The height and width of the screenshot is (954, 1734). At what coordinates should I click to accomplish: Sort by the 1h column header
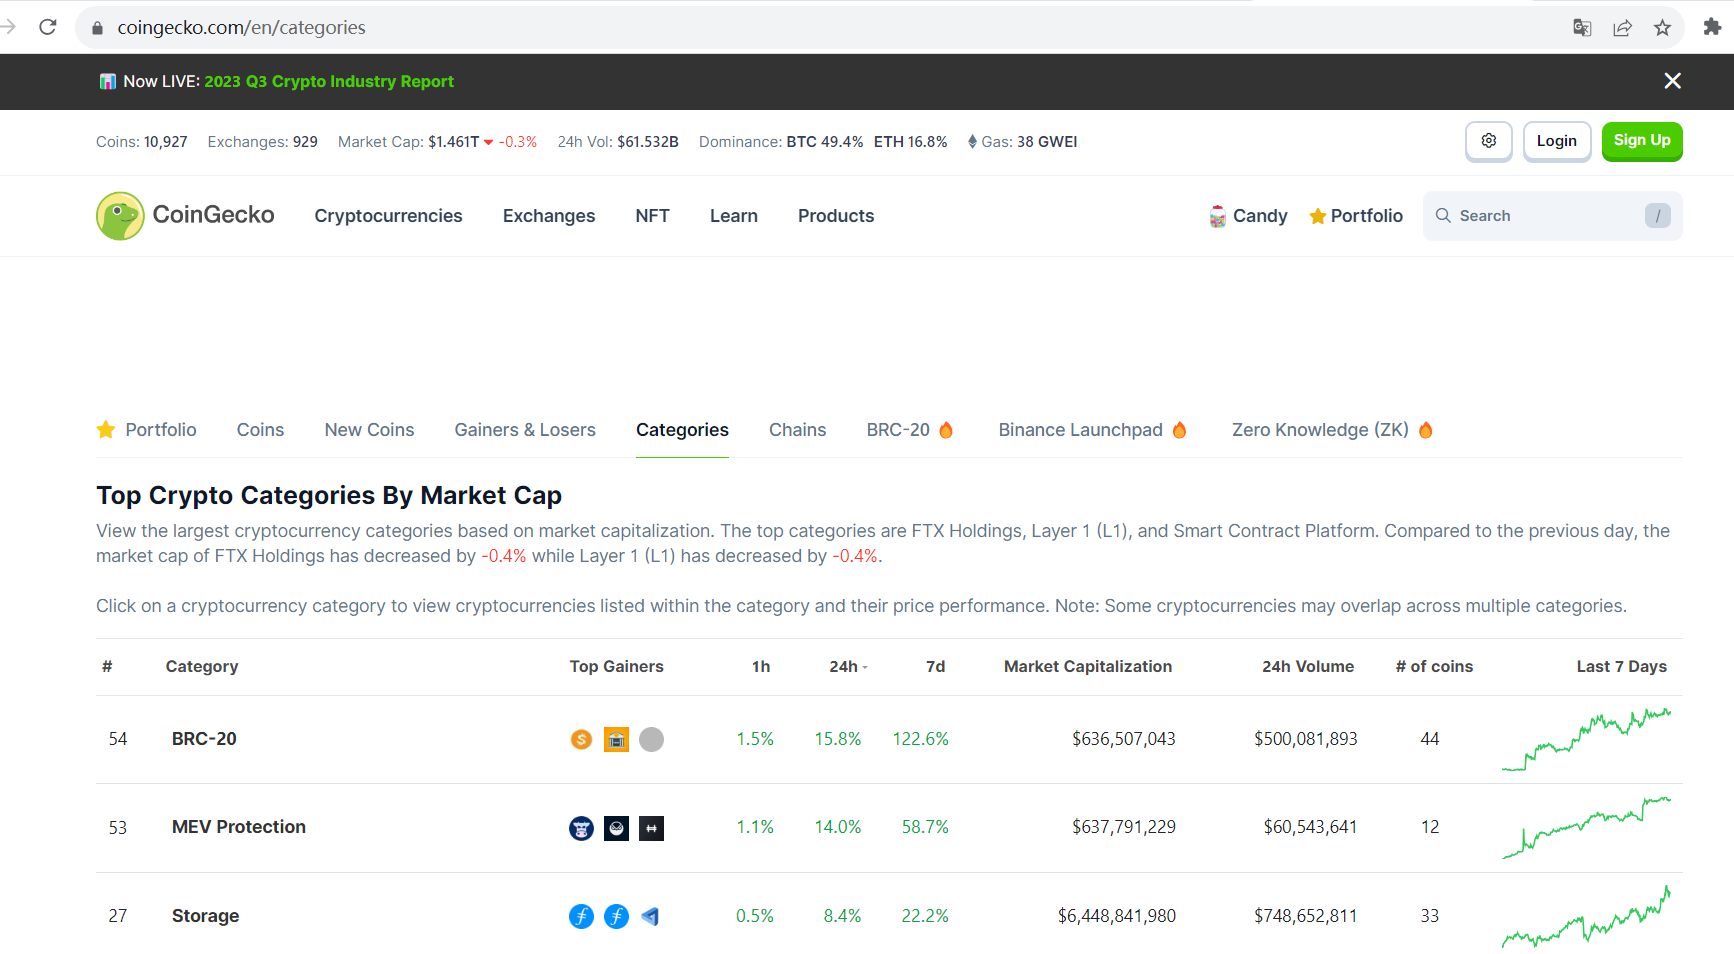click(761, 667)
